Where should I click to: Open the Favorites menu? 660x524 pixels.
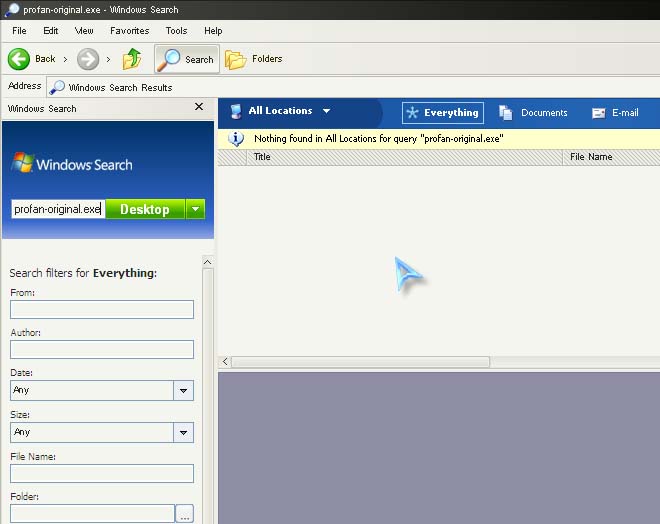pyautogui.click(x=130, y=31)
